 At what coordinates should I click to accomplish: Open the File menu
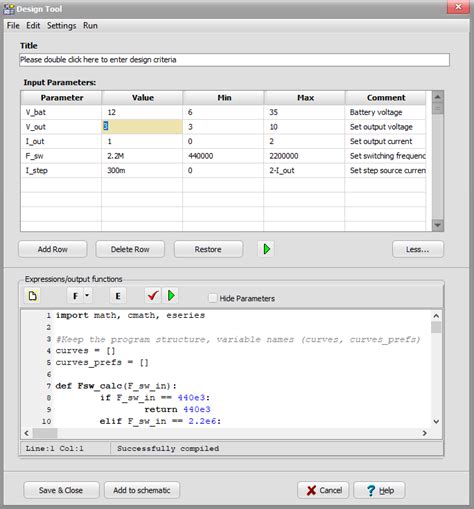13,26
